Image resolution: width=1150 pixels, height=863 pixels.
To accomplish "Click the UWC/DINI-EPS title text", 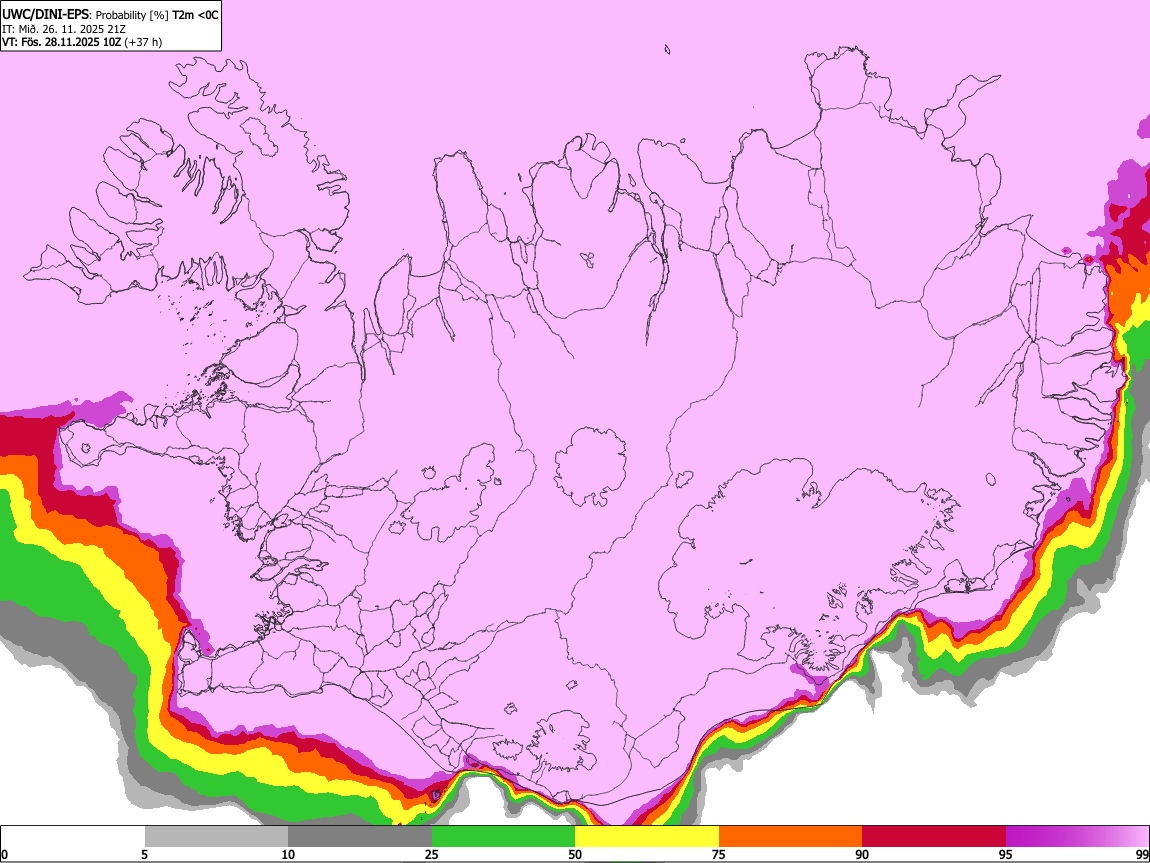I will pyautogui.click(x=44, y=15).
